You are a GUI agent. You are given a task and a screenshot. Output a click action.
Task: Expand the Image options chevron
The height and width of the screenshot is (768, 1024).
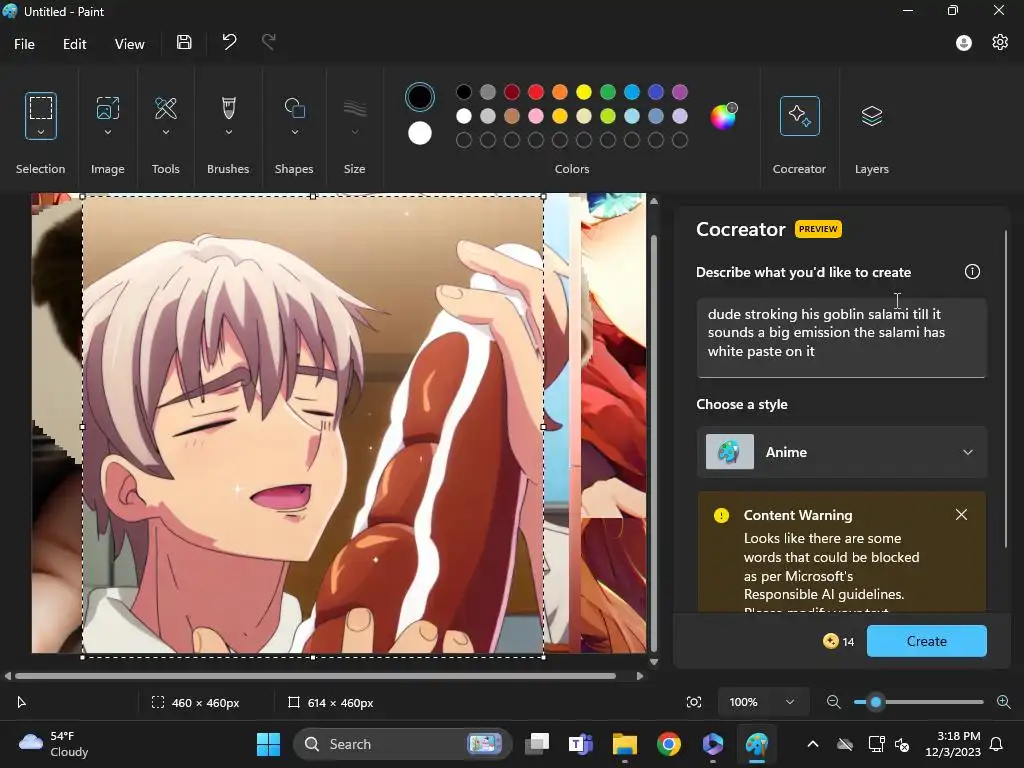click(x=108, y=132)
